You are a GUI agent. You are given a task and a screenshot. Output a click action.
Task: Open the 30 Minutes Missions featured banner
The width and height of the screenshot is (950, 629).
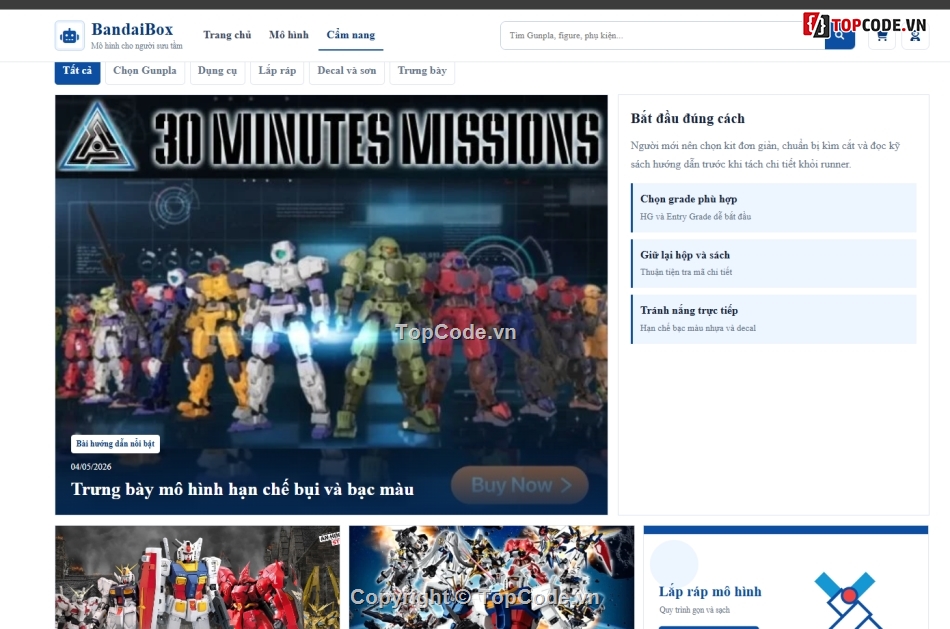click(331, 305)
